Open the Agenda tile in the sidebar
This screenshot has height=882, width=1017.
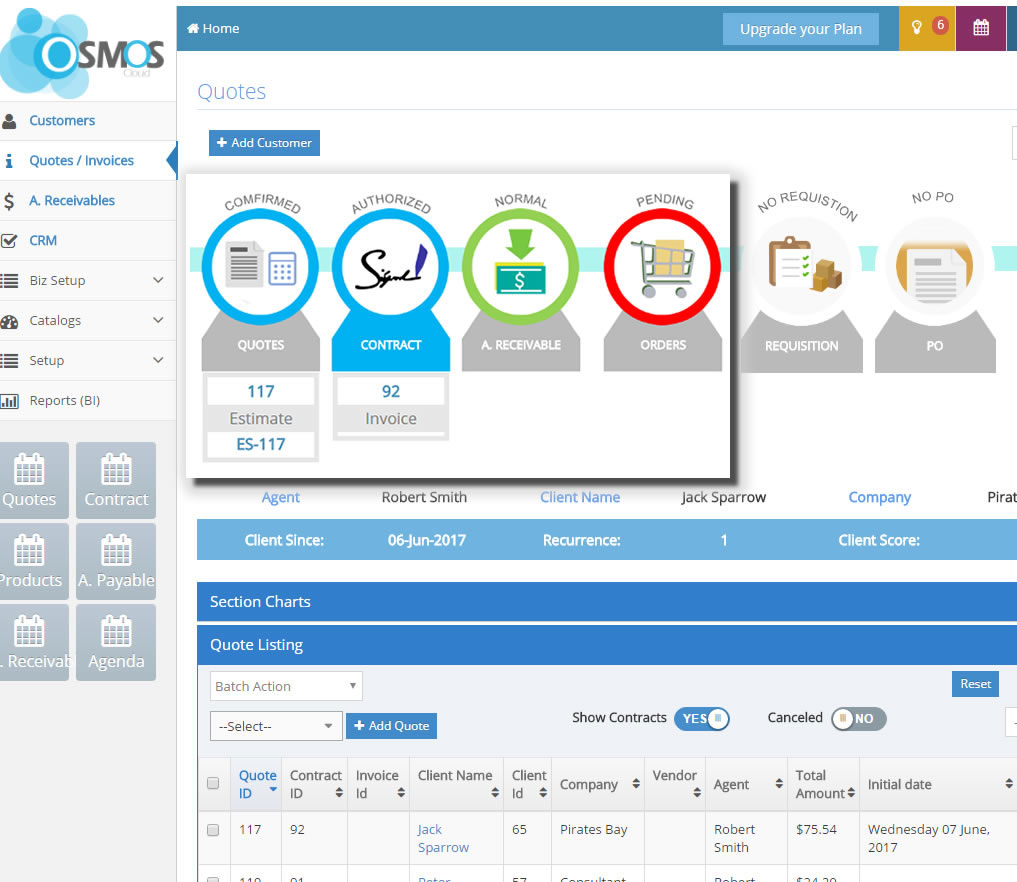pyautogui.click(x=115, y=642)
